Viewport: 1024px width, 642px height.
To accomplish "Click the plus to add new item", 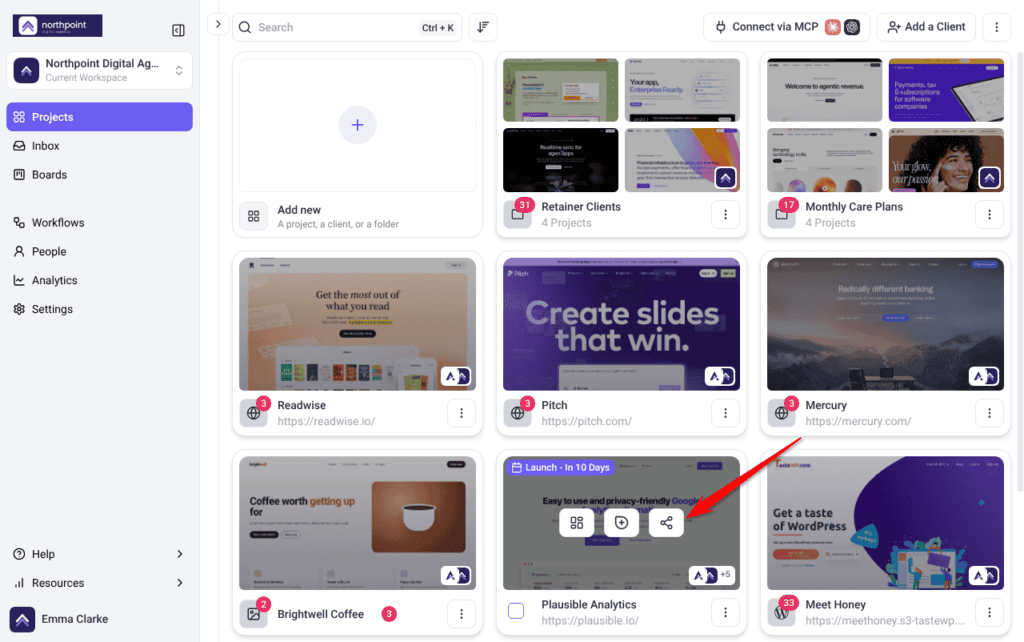I will (357, 125).
